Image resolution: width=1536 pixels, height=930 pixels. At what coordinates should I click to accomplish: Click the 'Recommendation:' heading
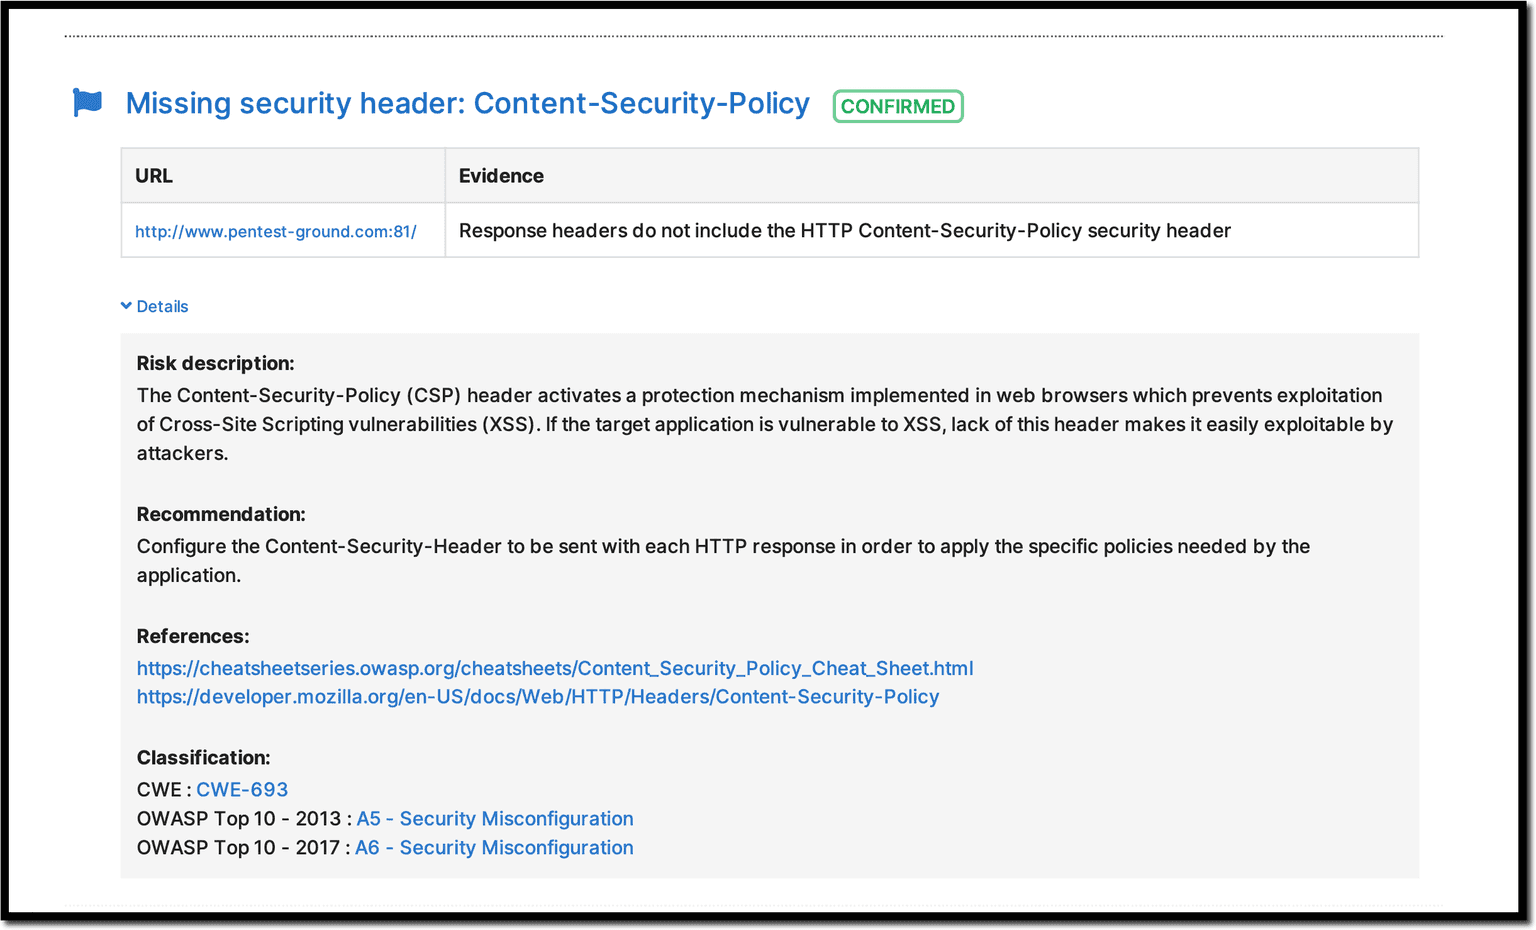221,514
